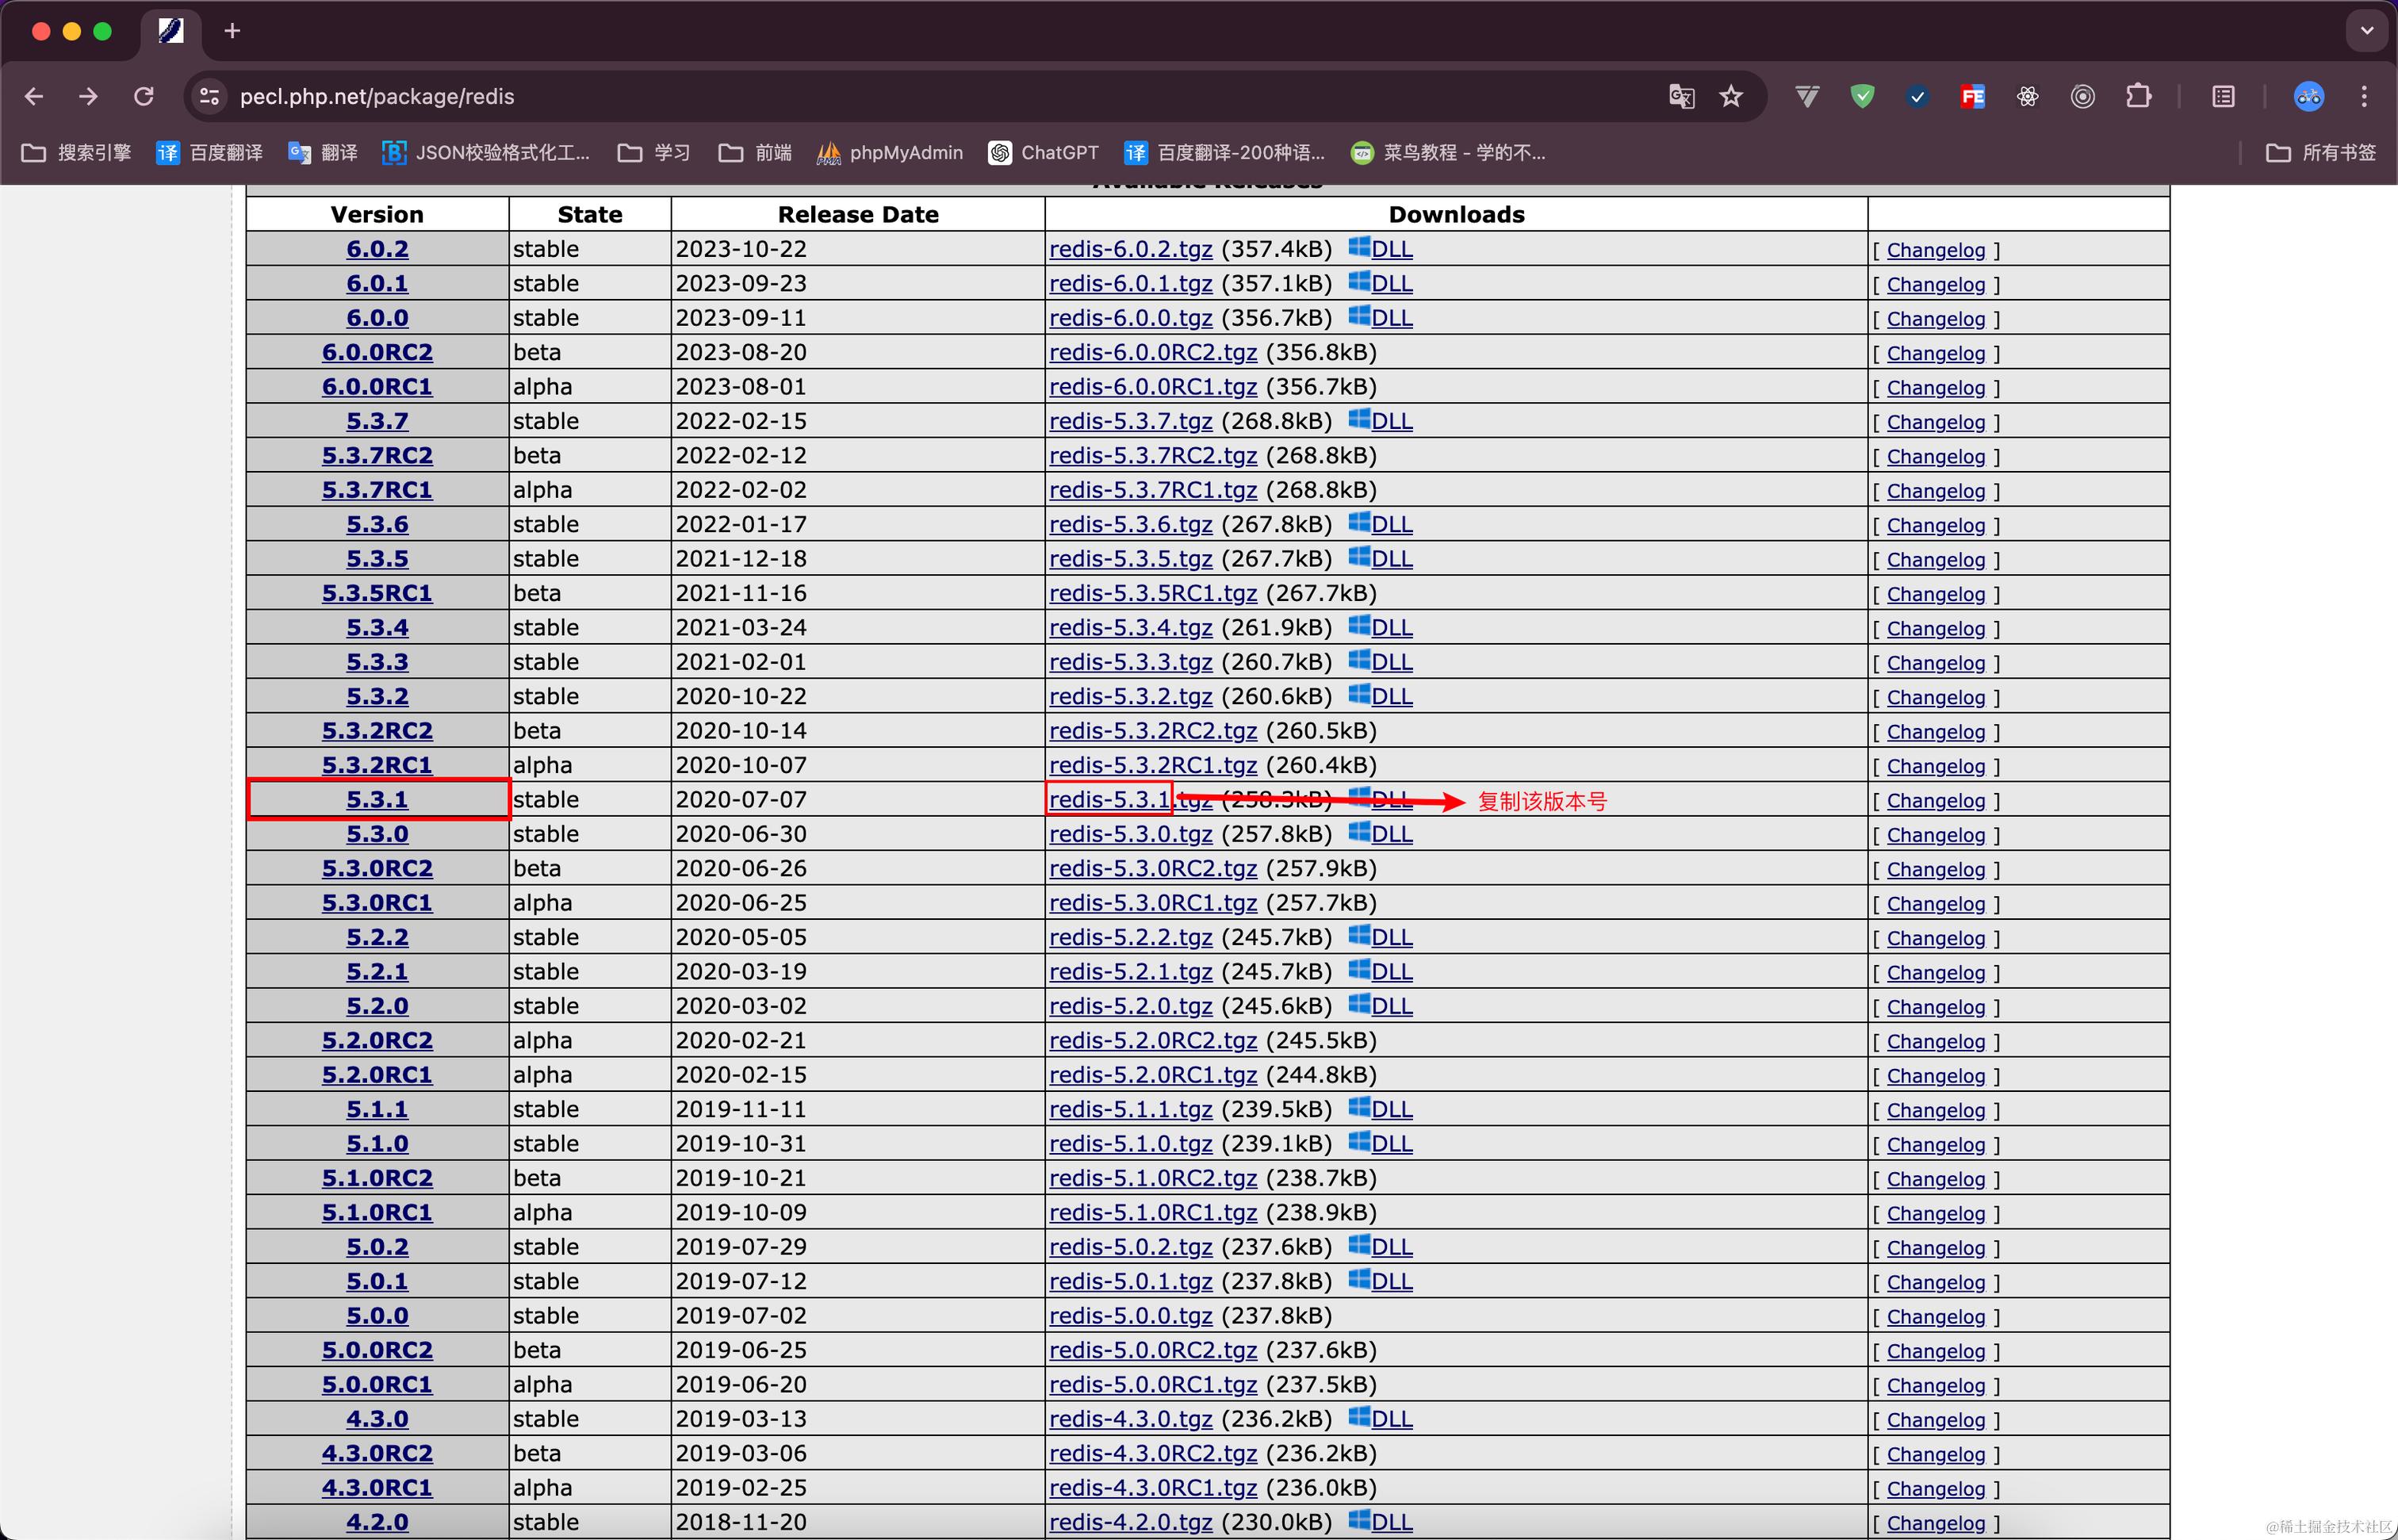Bookmark this page with star icon

[x=1731, y=96]
